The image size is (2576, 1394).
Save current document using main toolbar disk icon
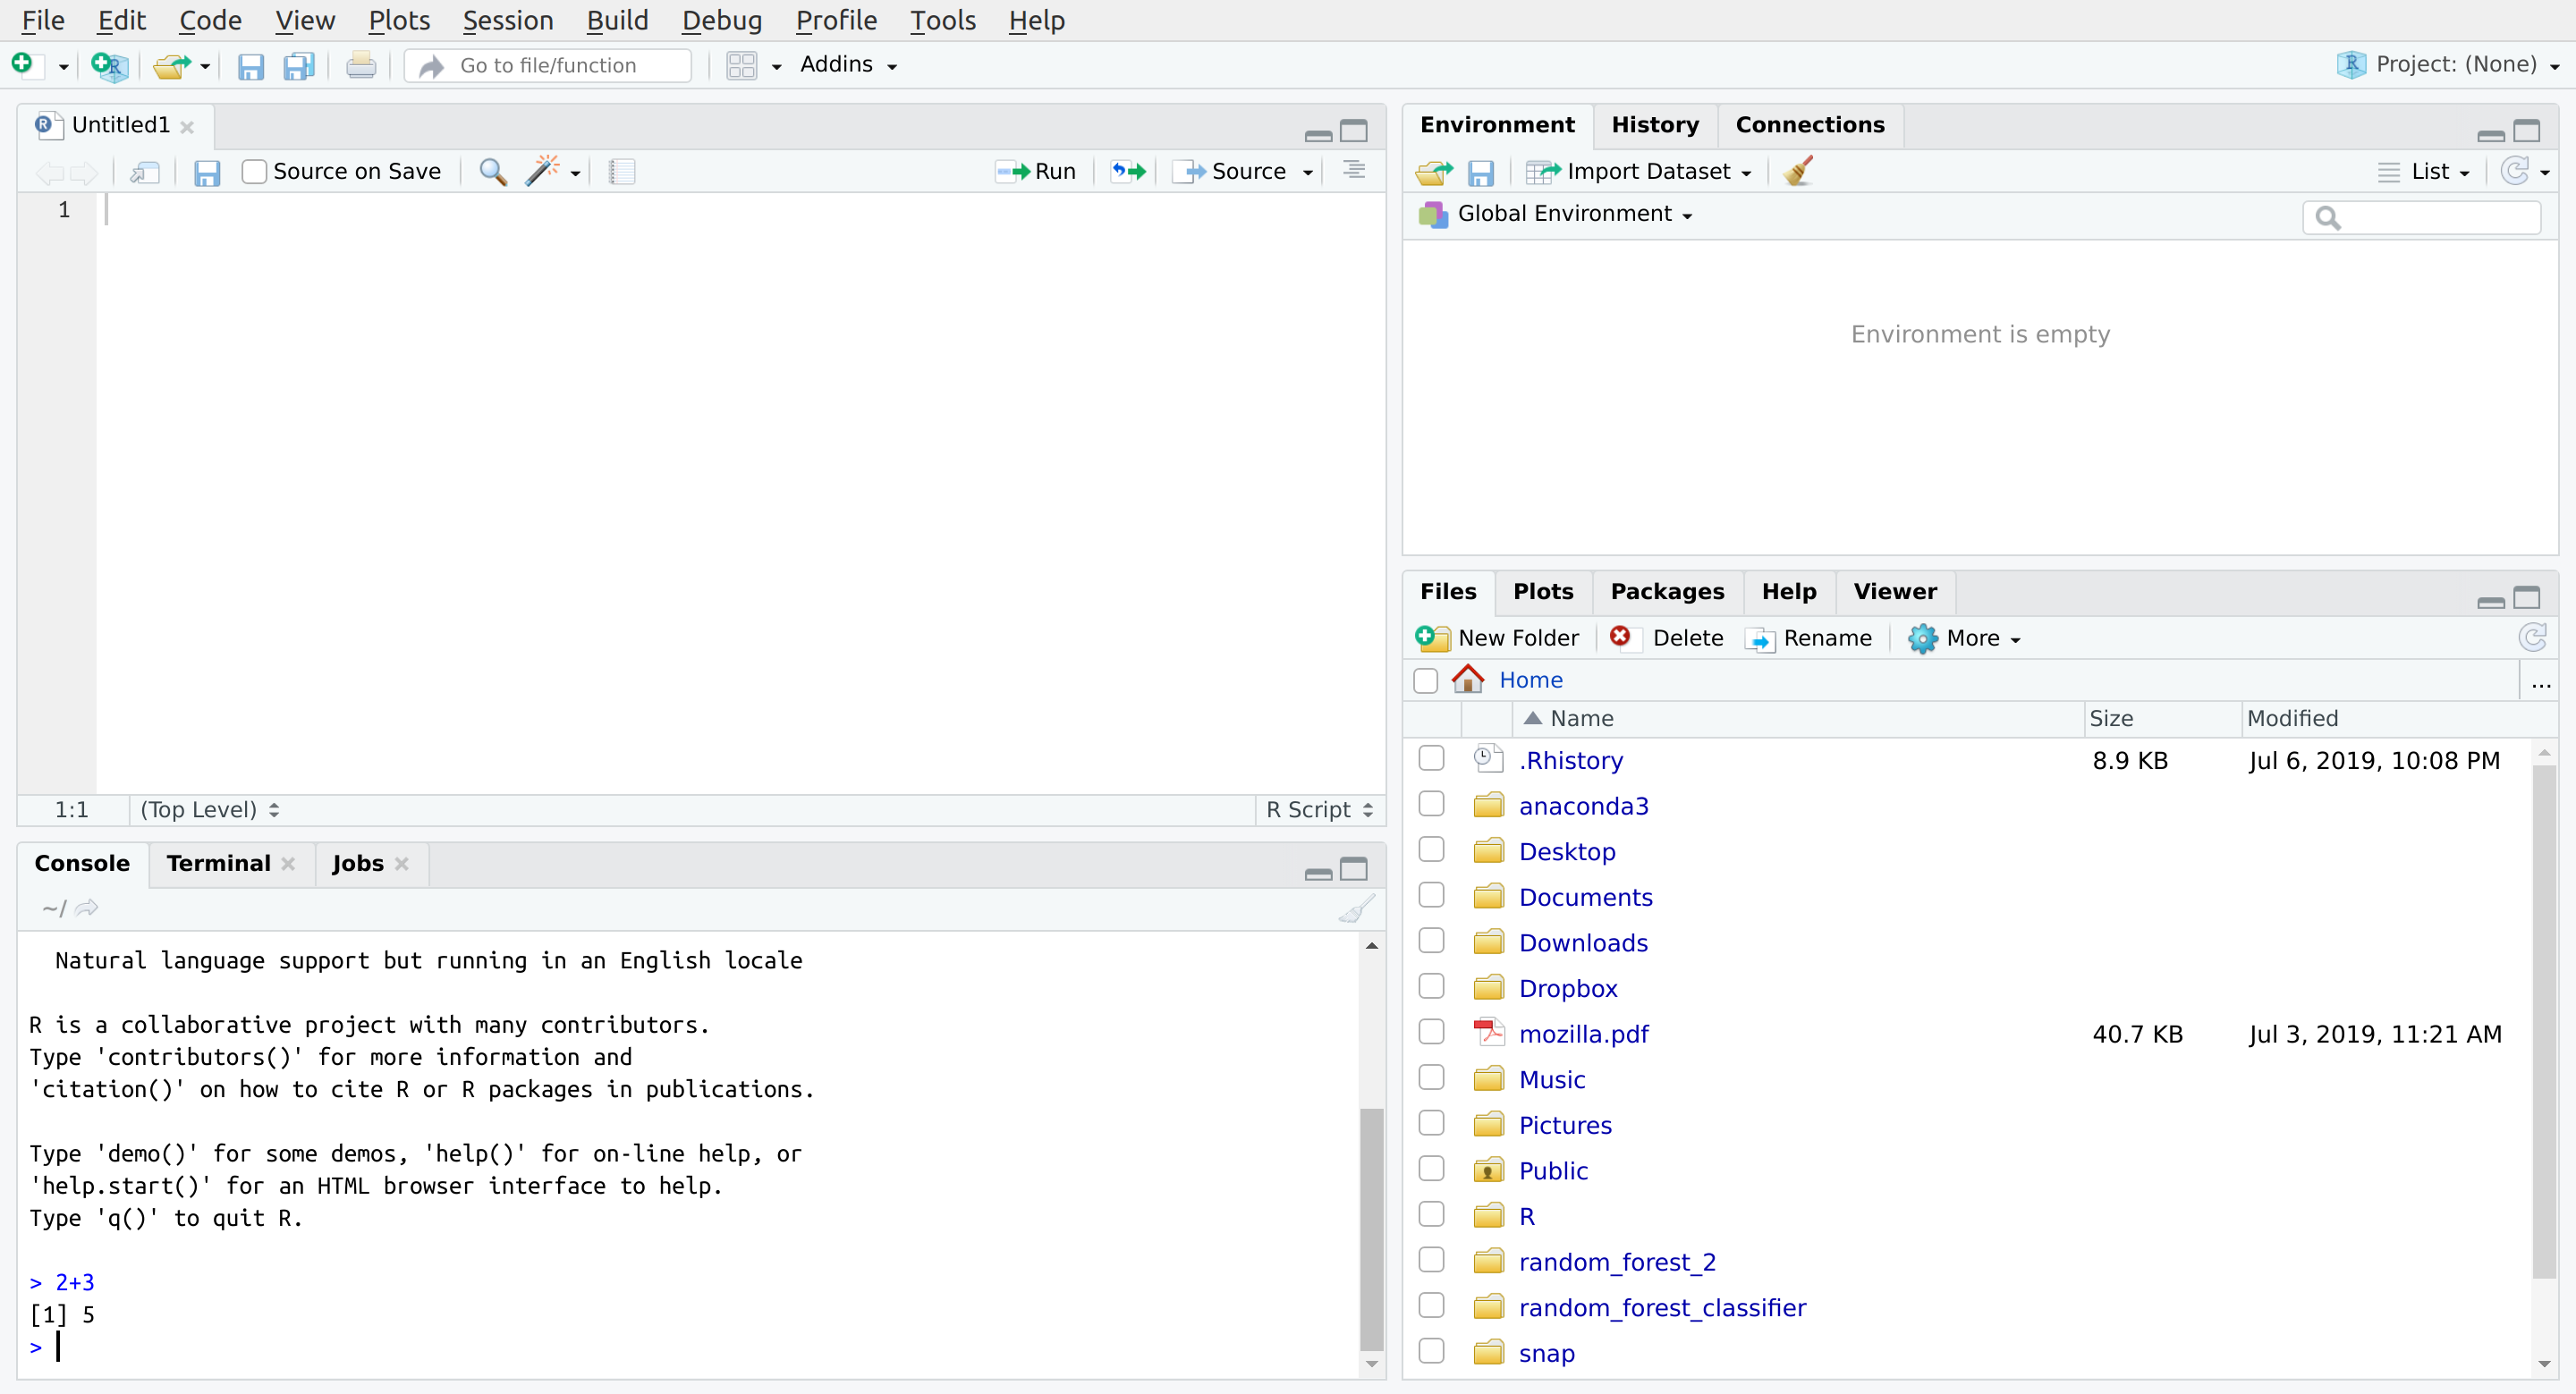[x=250, y=66]
